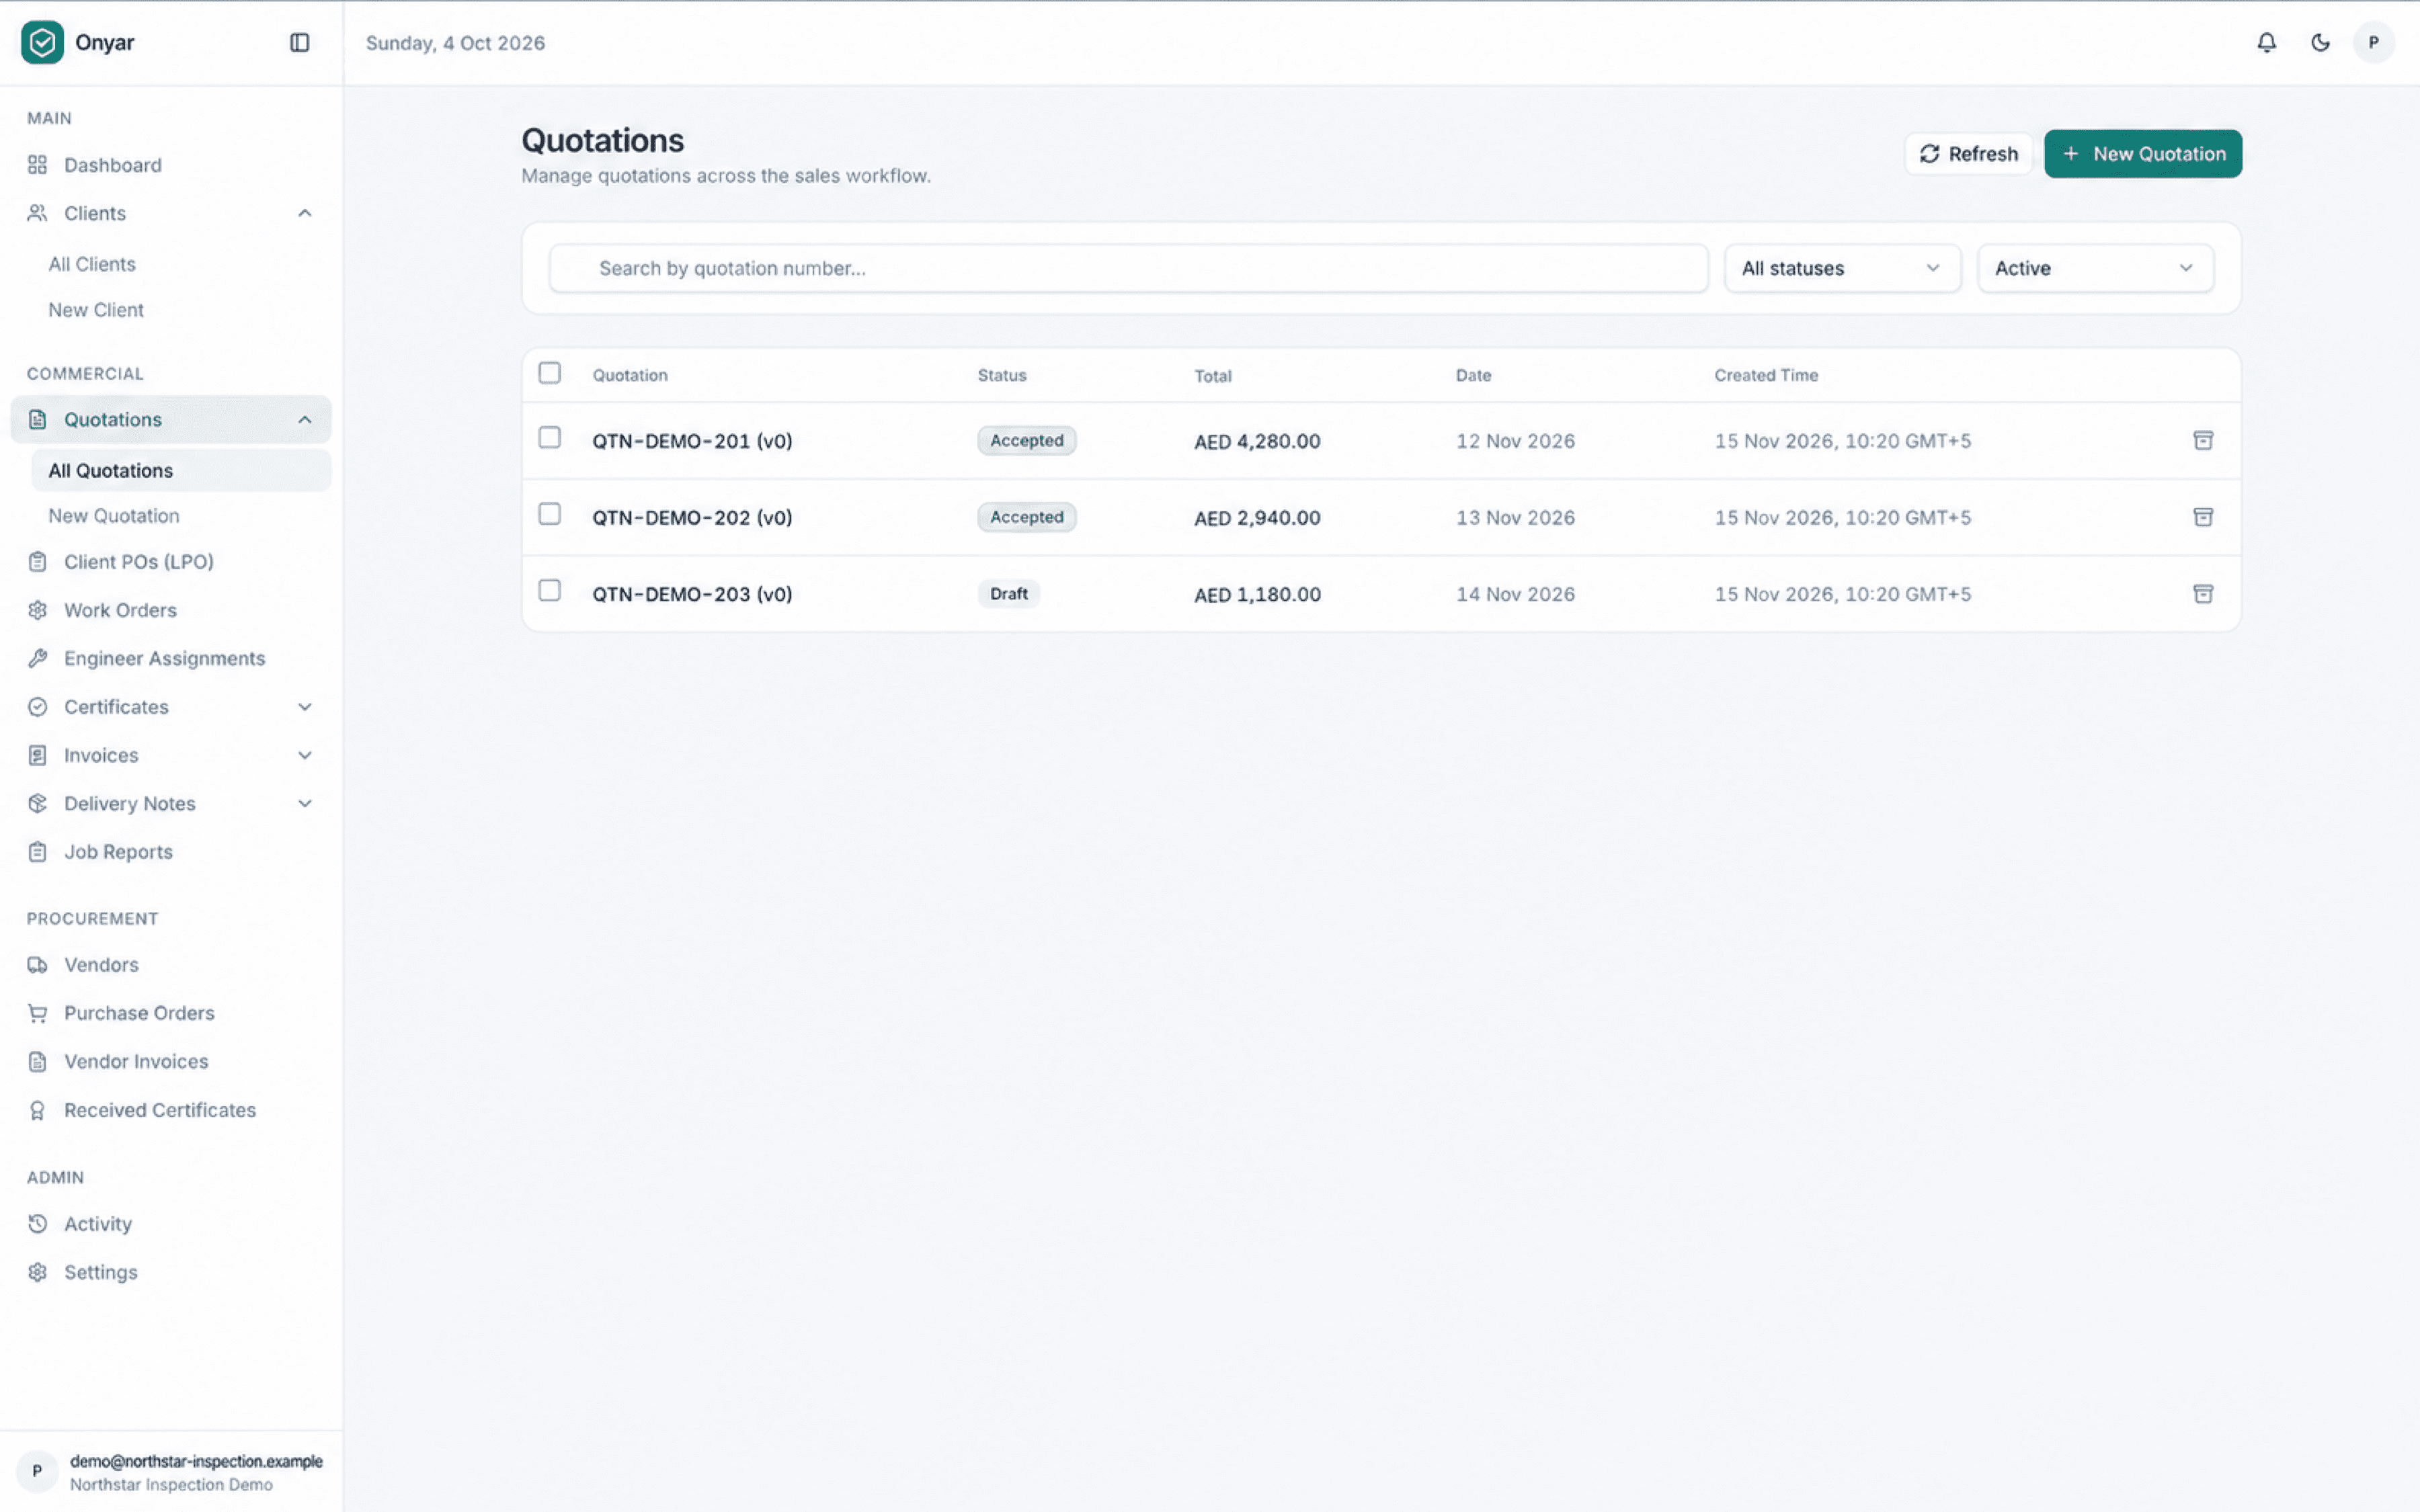Collapse the Quotations section chevron

(305, 420)
